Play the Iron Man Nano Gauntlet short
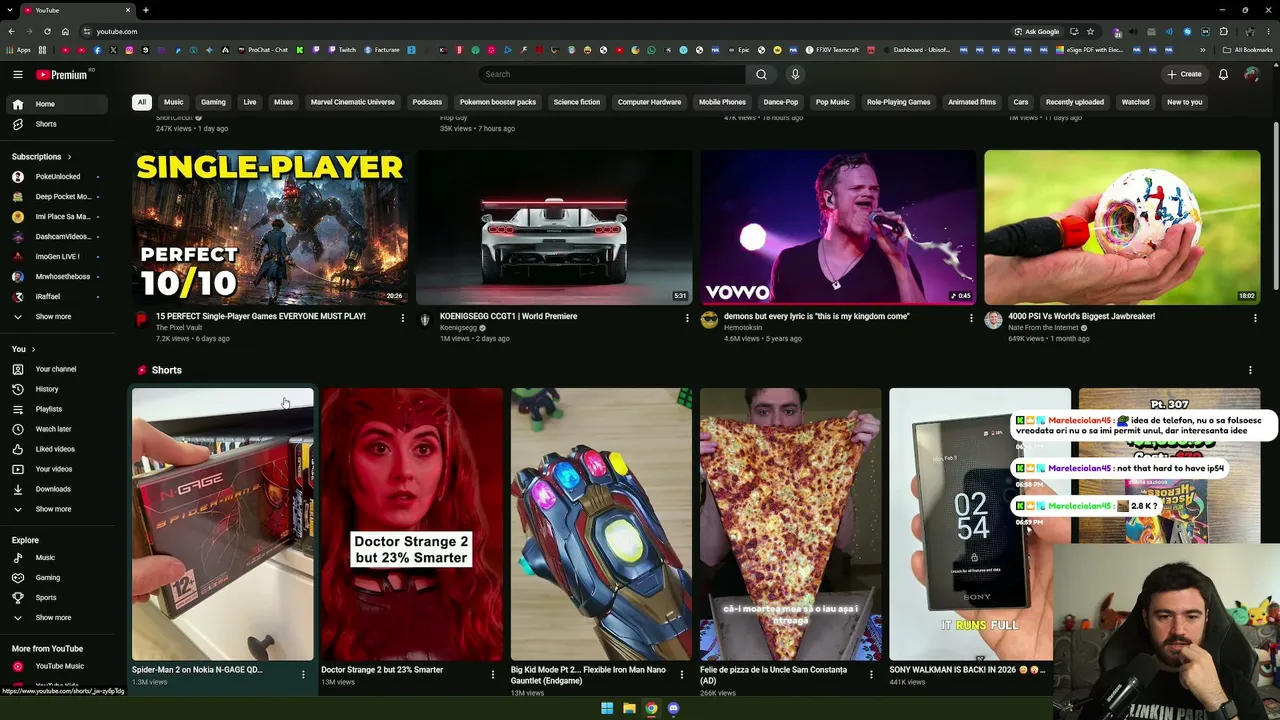Screen dimensions: 1280x720 601,524
